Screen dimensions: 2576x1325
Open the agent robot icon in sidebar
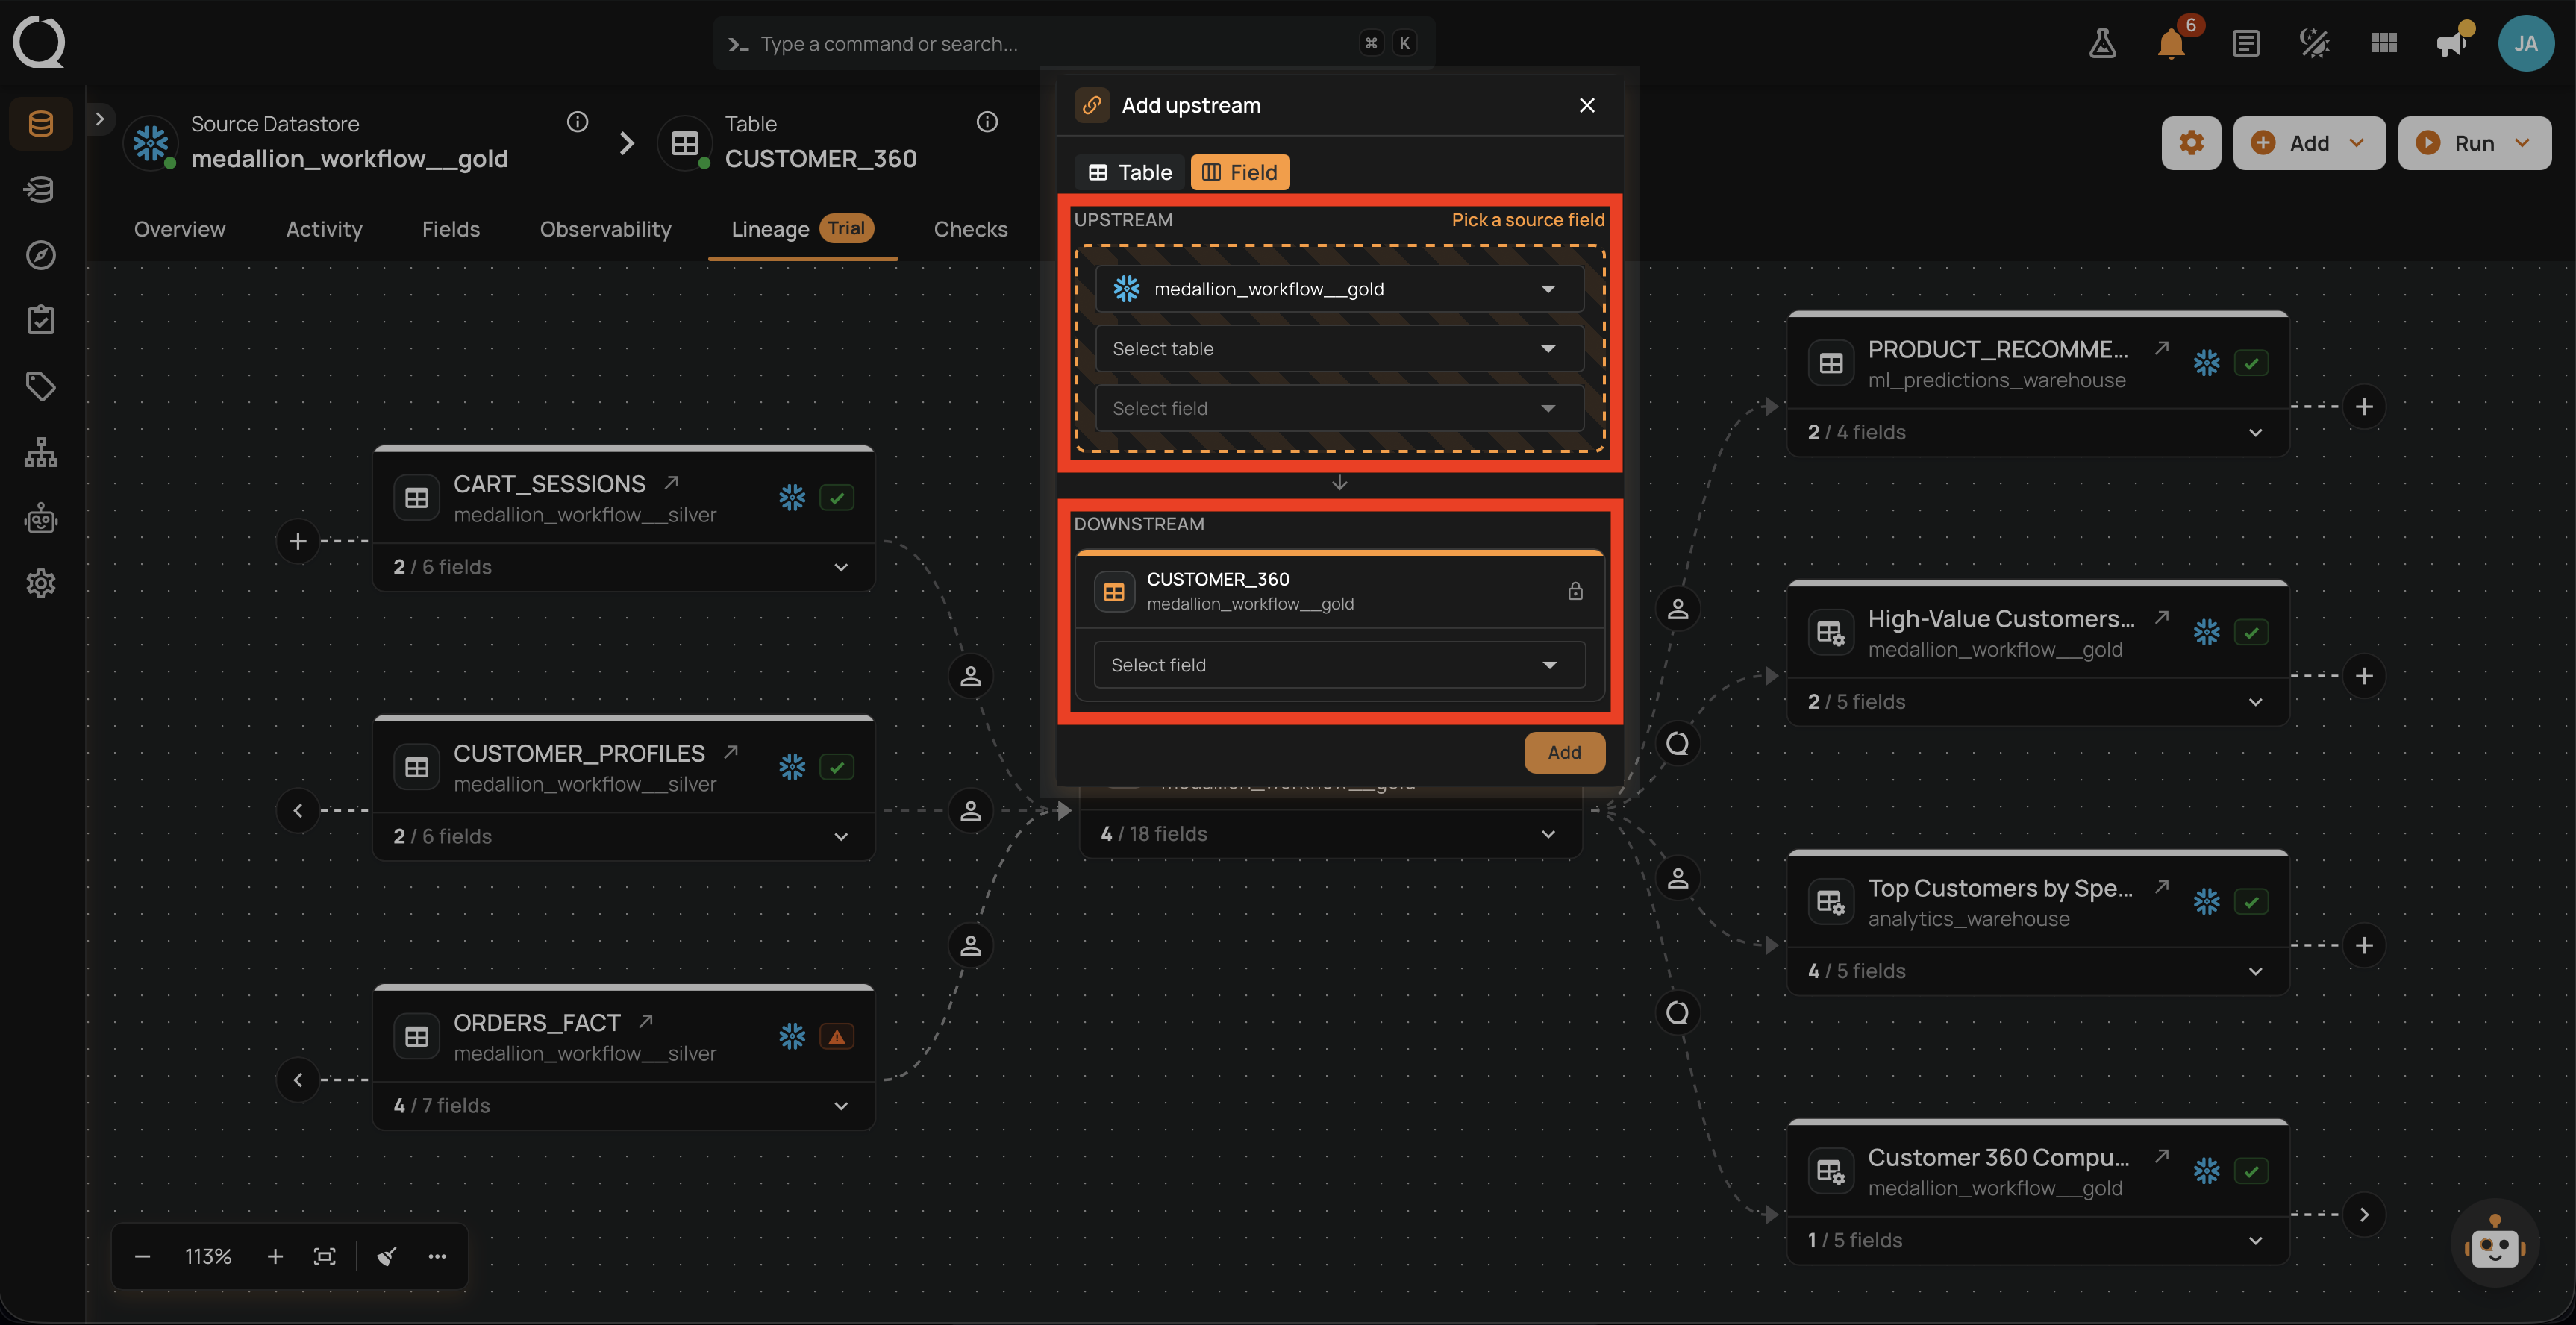pos(40,518)
